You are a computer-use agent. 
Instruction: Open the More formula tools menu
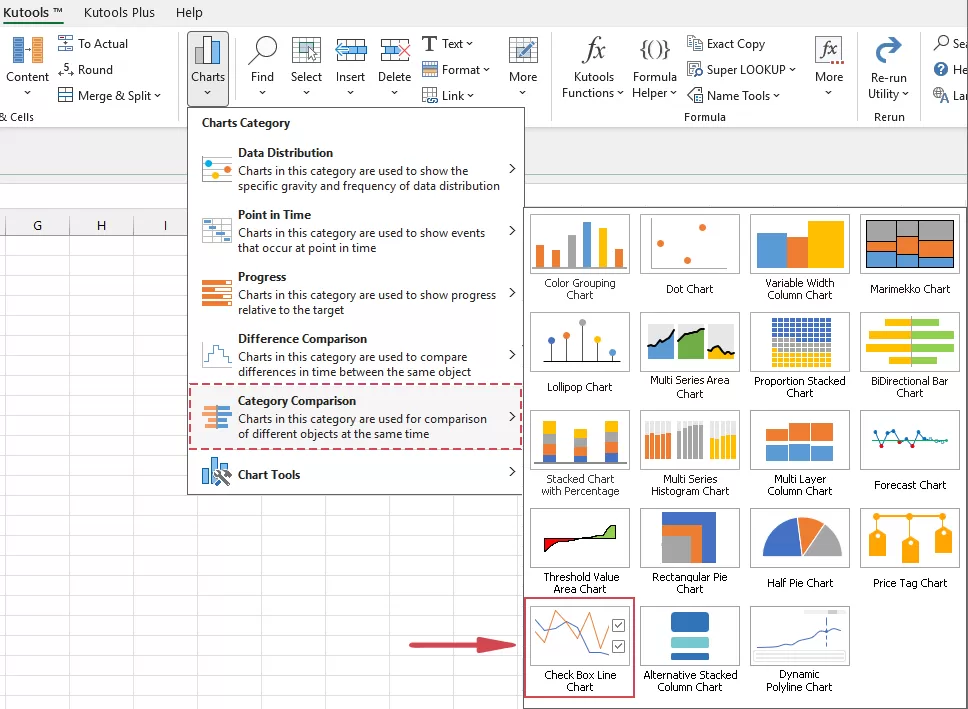coord(828,67)
